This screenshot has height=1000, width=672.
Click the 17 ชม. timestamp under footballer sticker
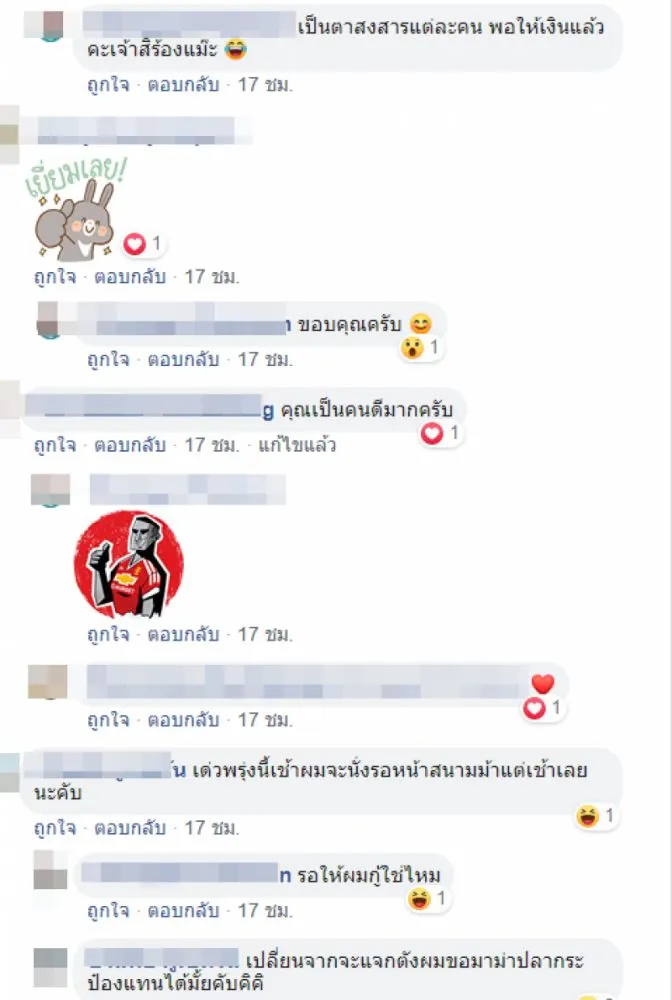coord(265,635)
